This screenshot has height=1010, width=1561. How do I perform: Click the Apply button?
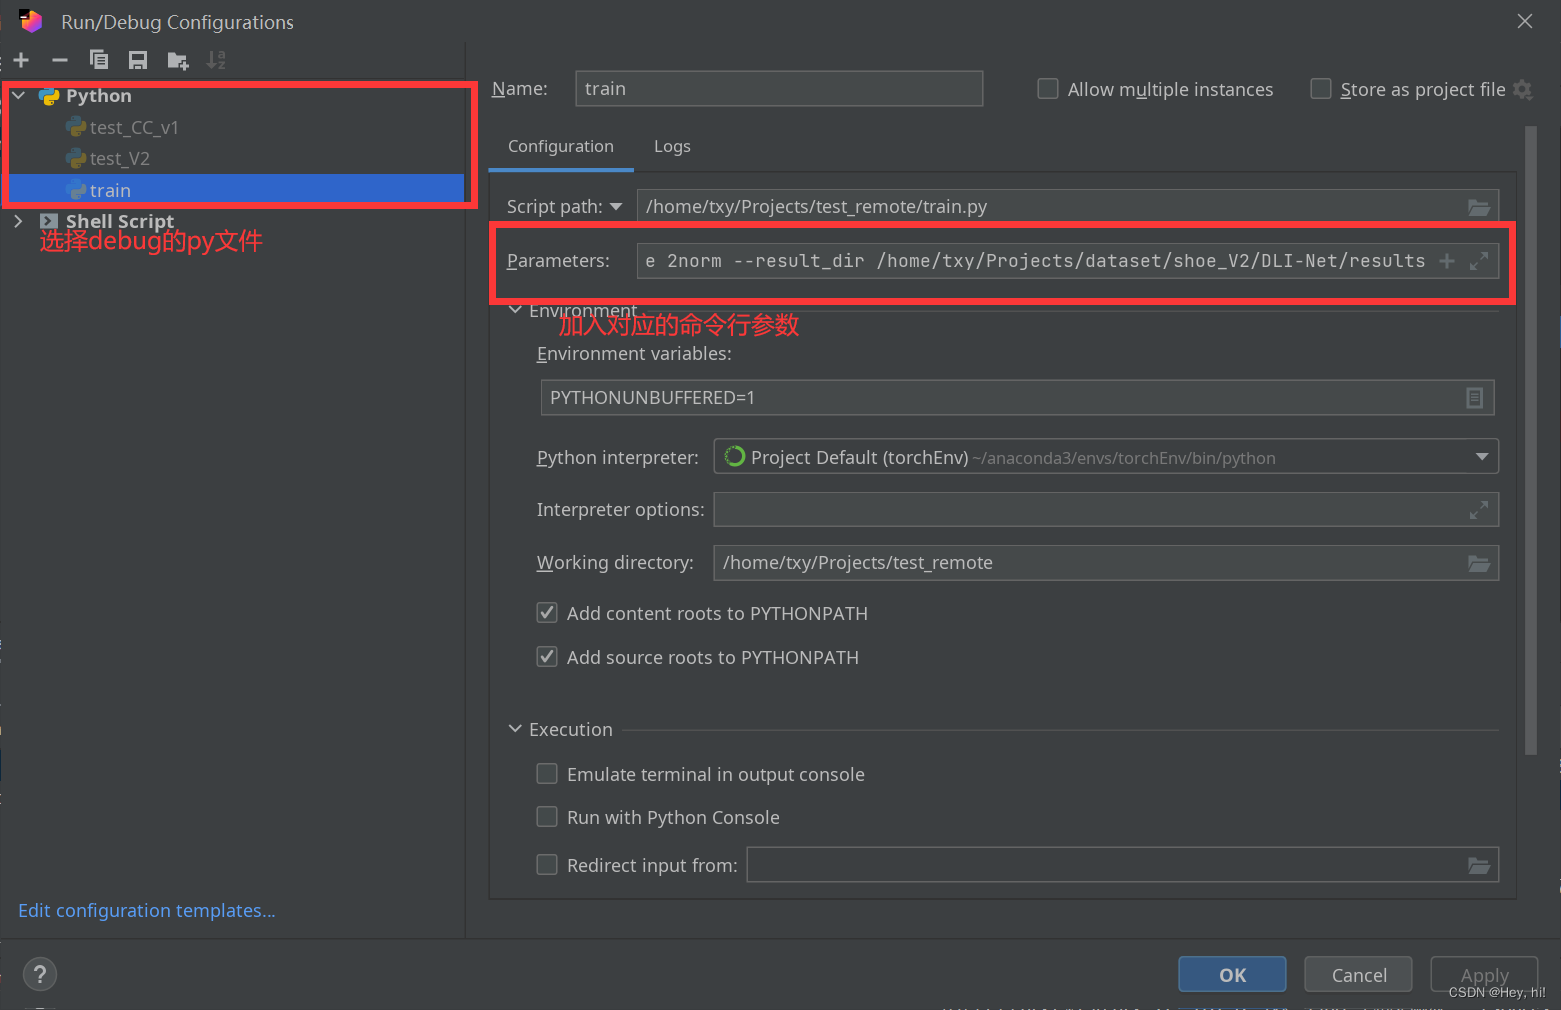1483,974
